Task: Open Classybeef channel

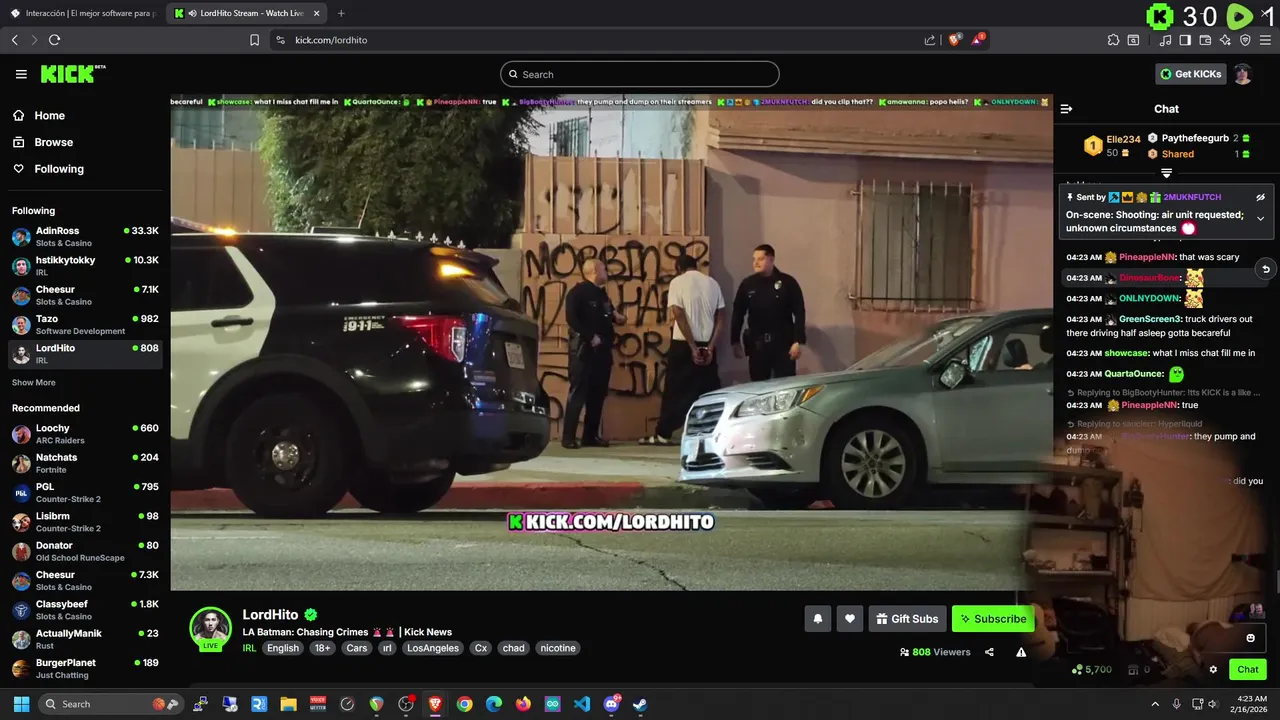Action: tap(85, 609)
